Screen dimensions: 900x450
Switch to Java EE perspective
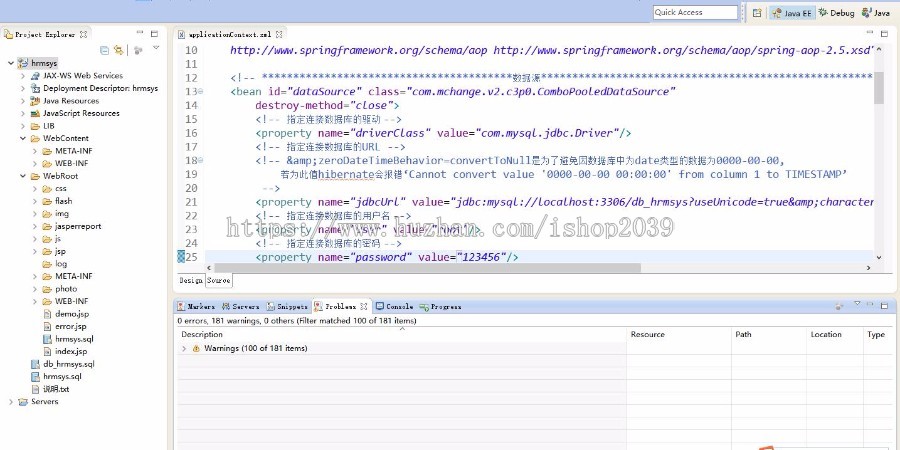coord(792,13)
